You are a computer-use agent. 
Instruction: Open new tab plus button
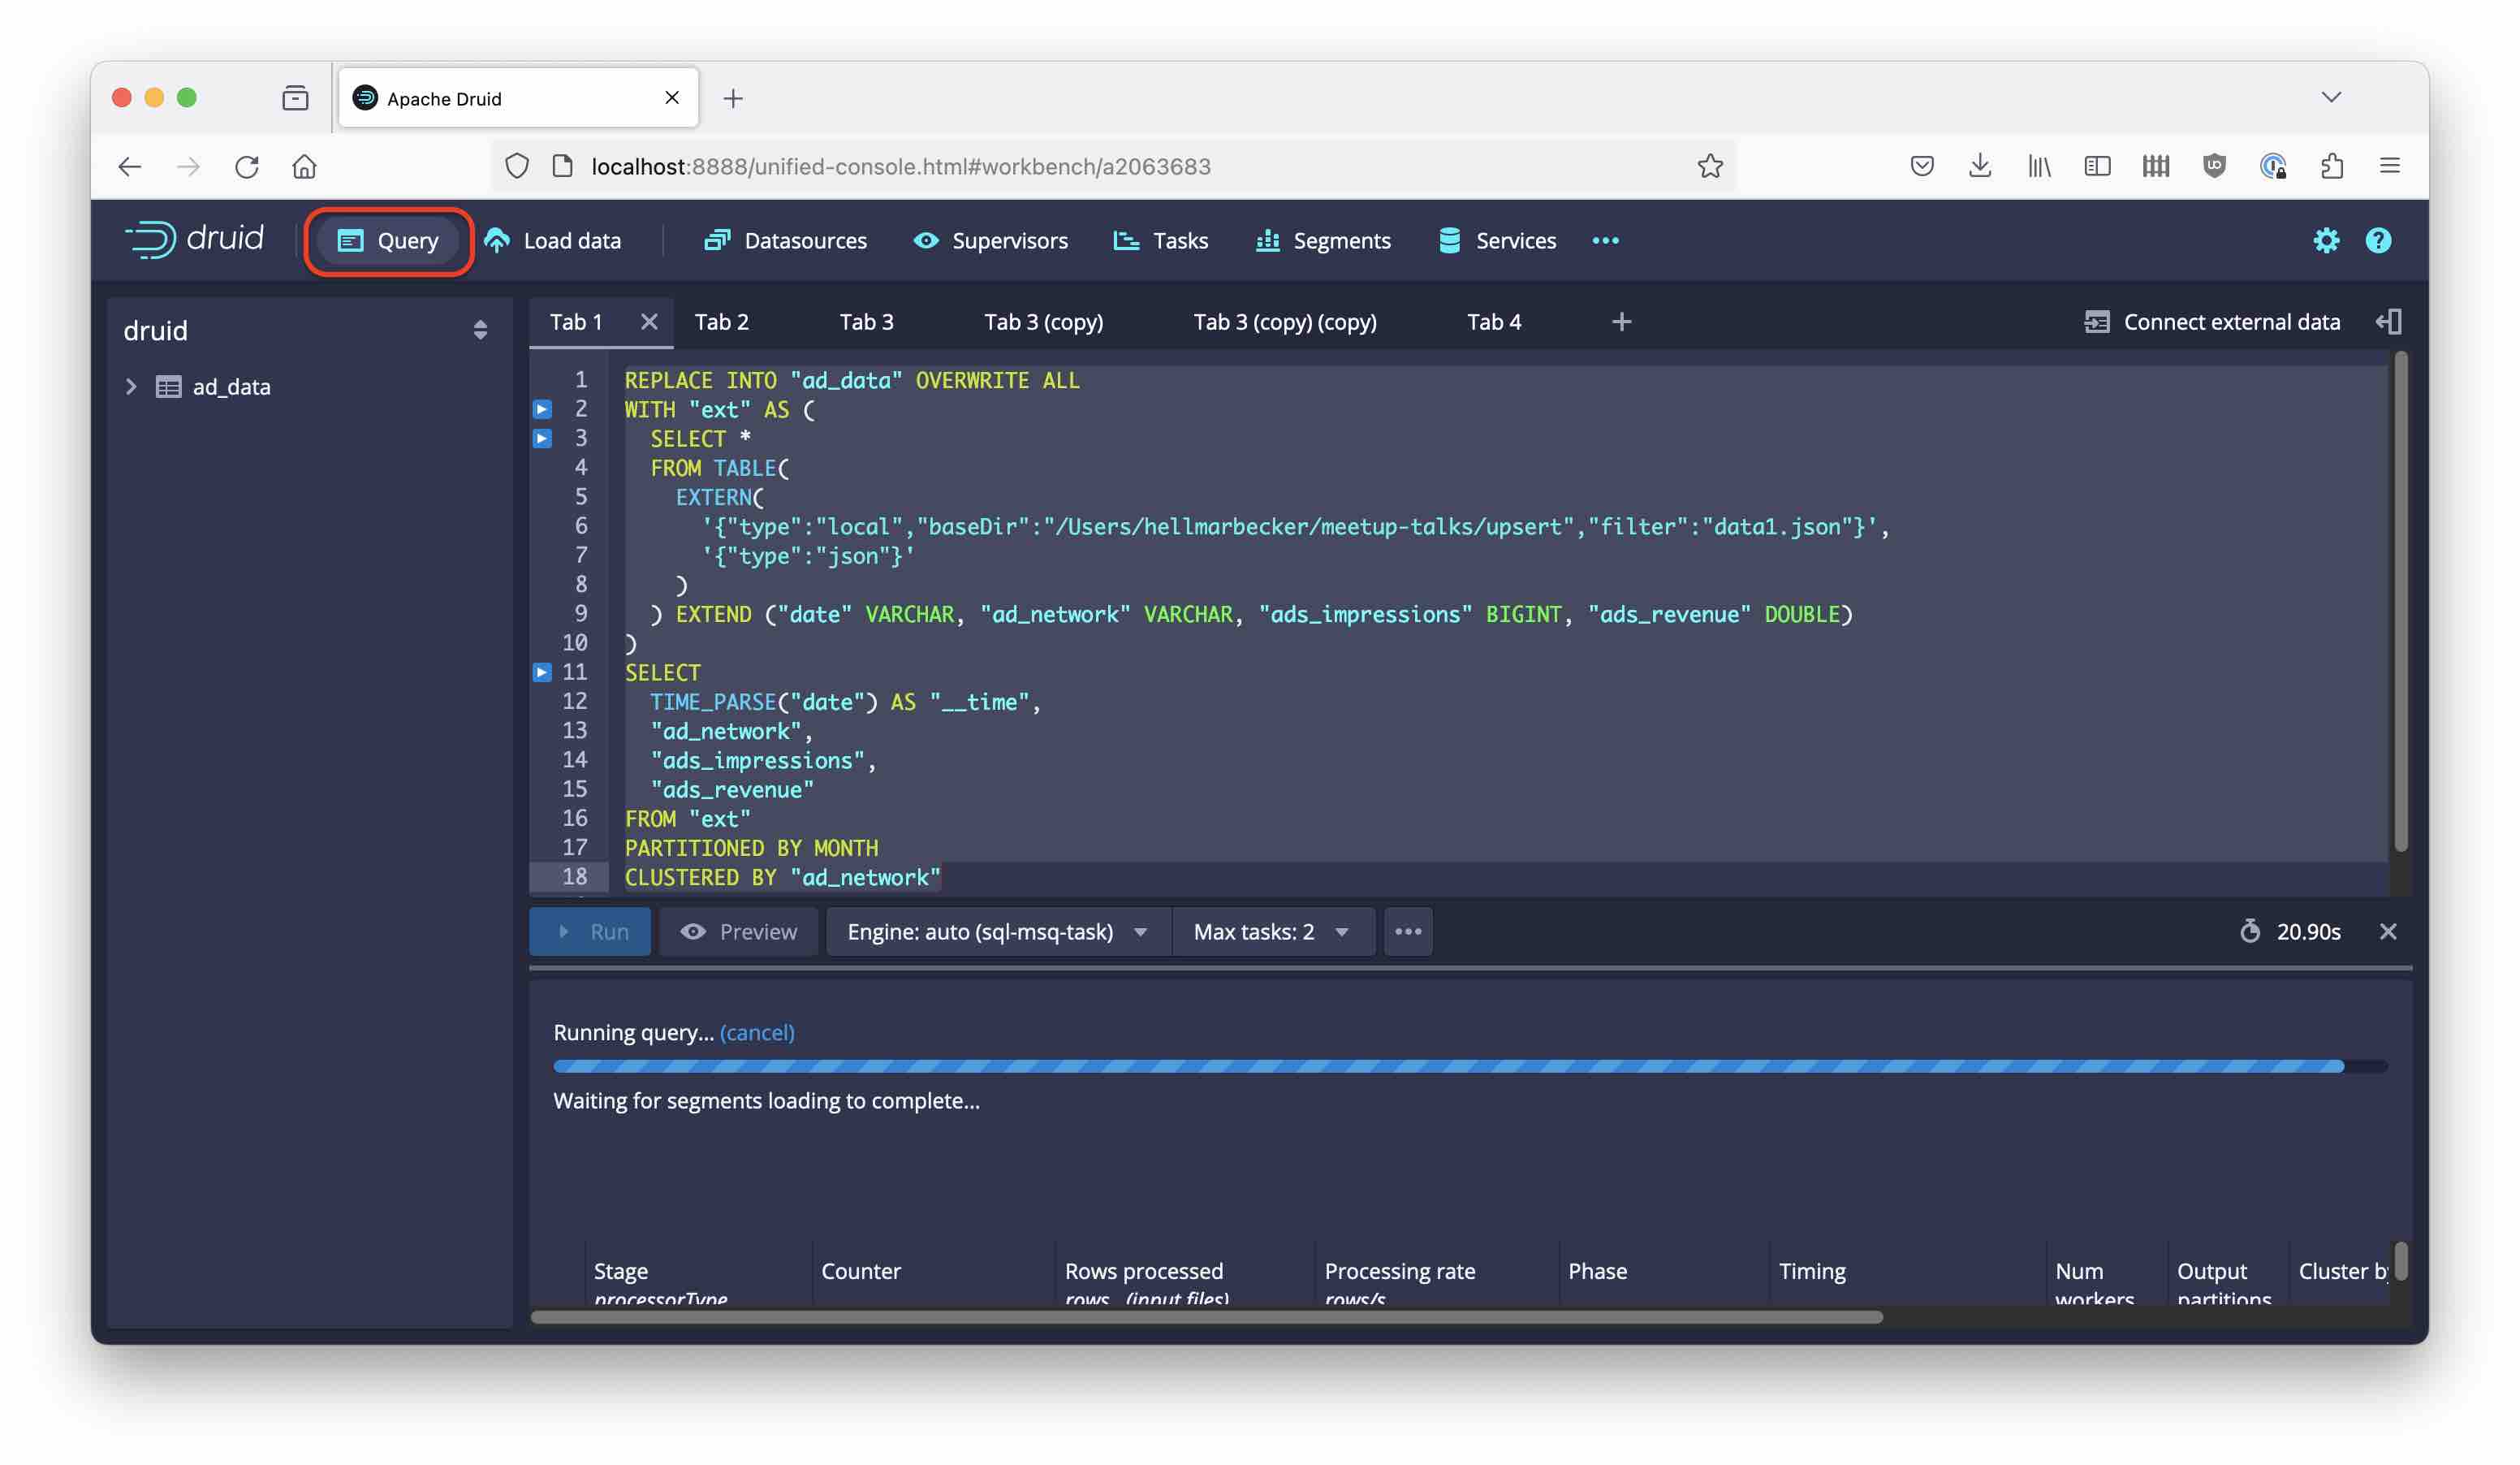(1619, 322)
